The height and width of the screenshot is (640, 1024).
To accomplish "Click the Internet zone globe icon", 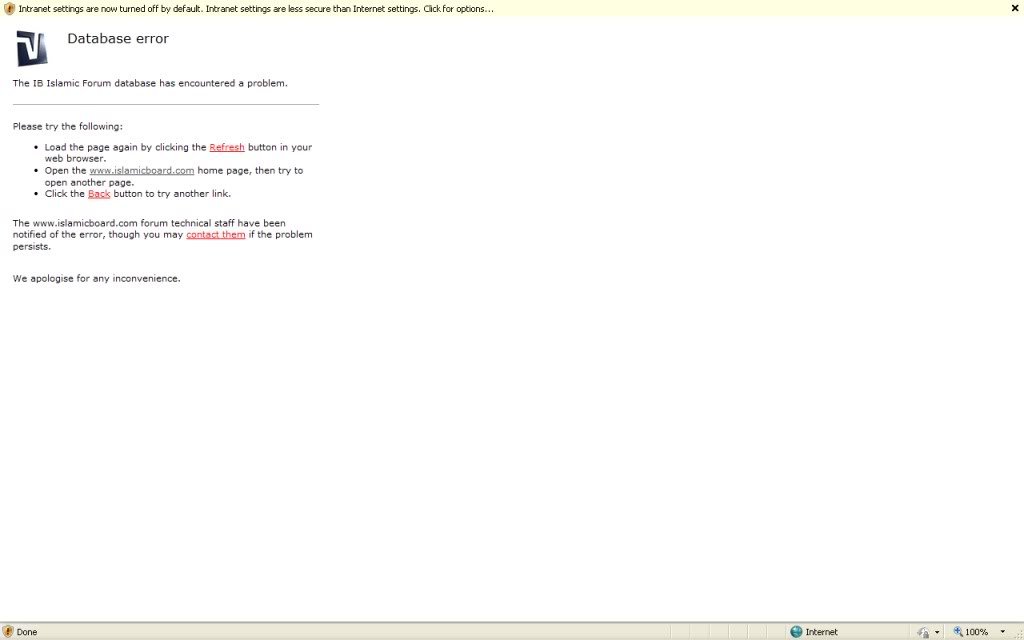I will coord(796,632).
